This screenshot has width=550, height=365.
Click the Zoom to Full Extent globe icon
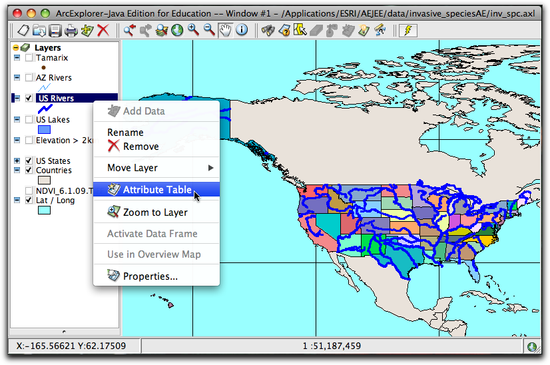(177, 30)
